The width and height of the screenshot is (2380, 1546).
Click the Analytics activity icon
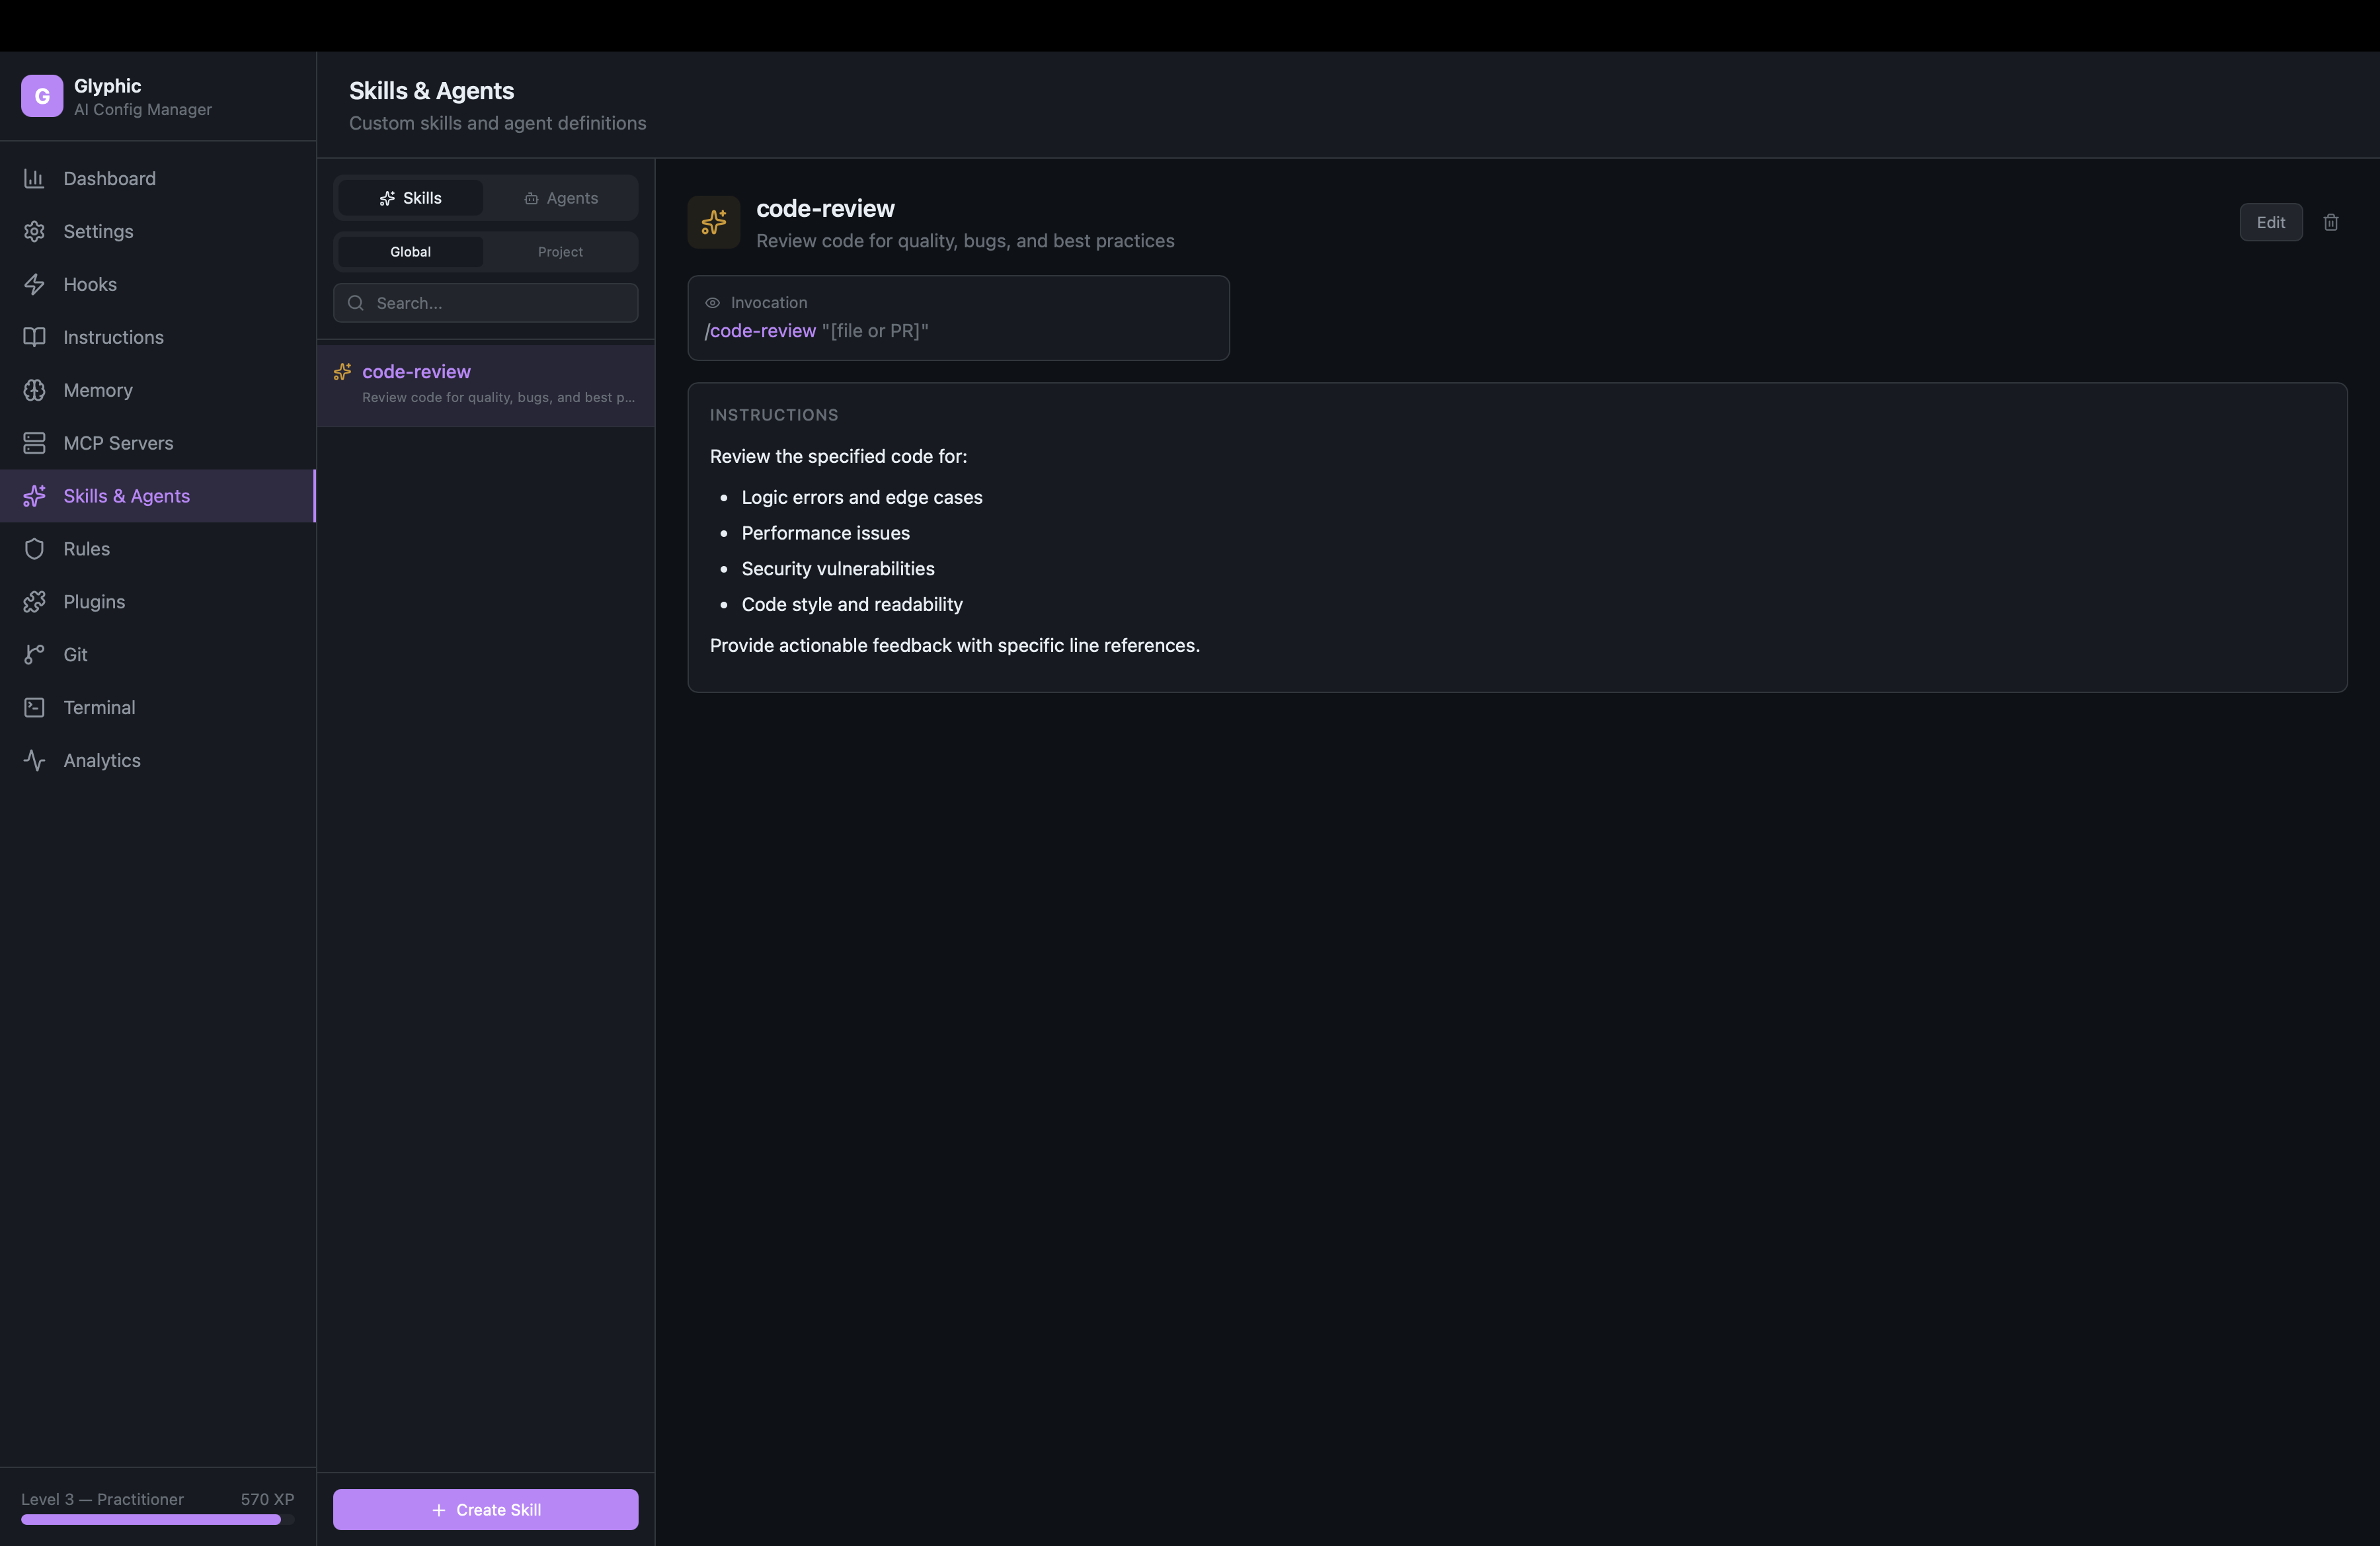pos(35,761)
